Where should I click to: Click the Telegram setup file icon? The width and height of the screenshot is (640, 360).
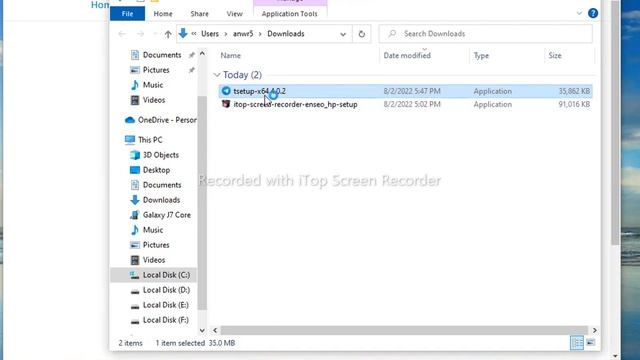click(x=226, y=91)
